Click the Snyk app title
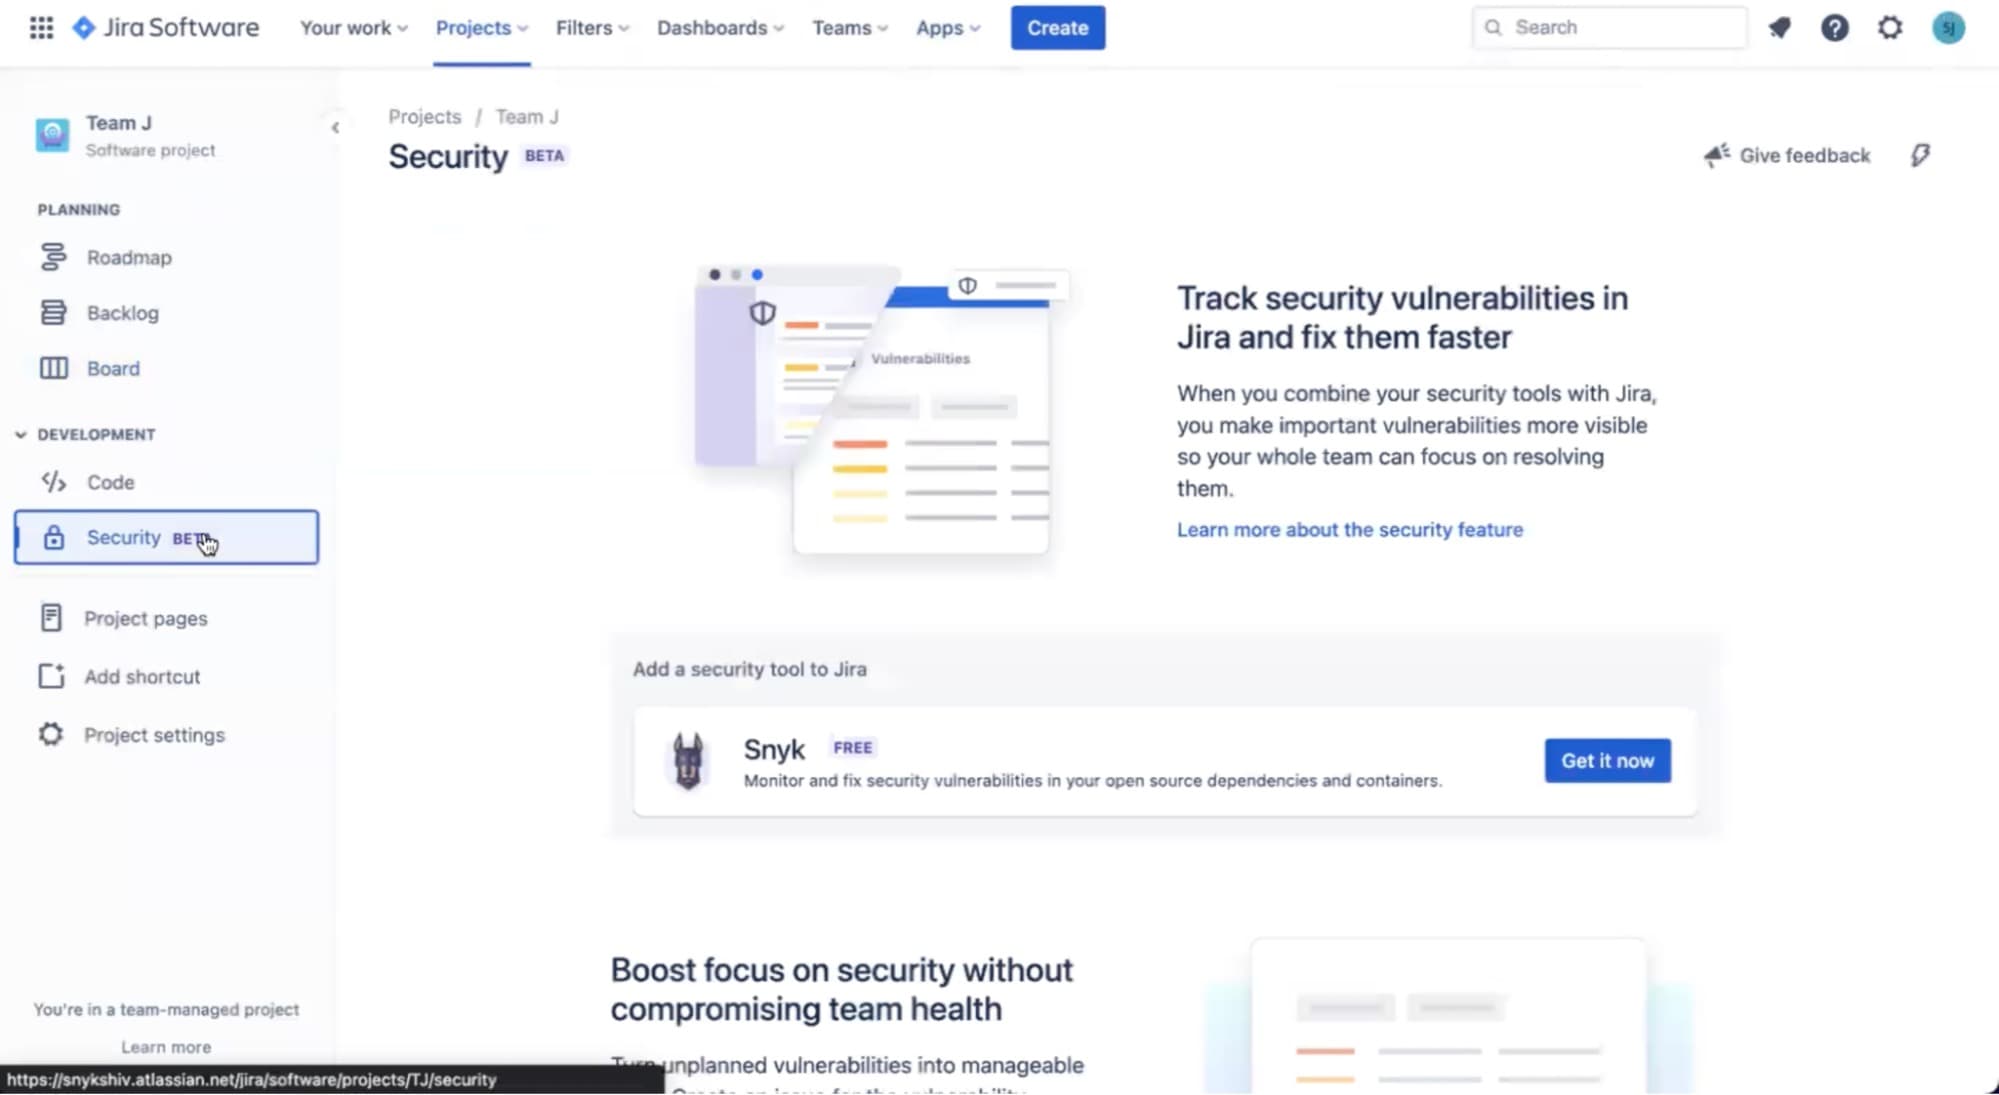1999x1095 pixels. click(x=774, y=749)
